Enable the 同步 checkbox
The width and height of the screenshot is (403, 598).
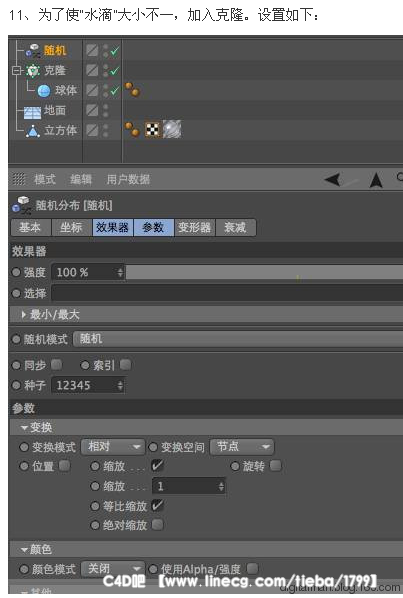(x=56, y=365)
